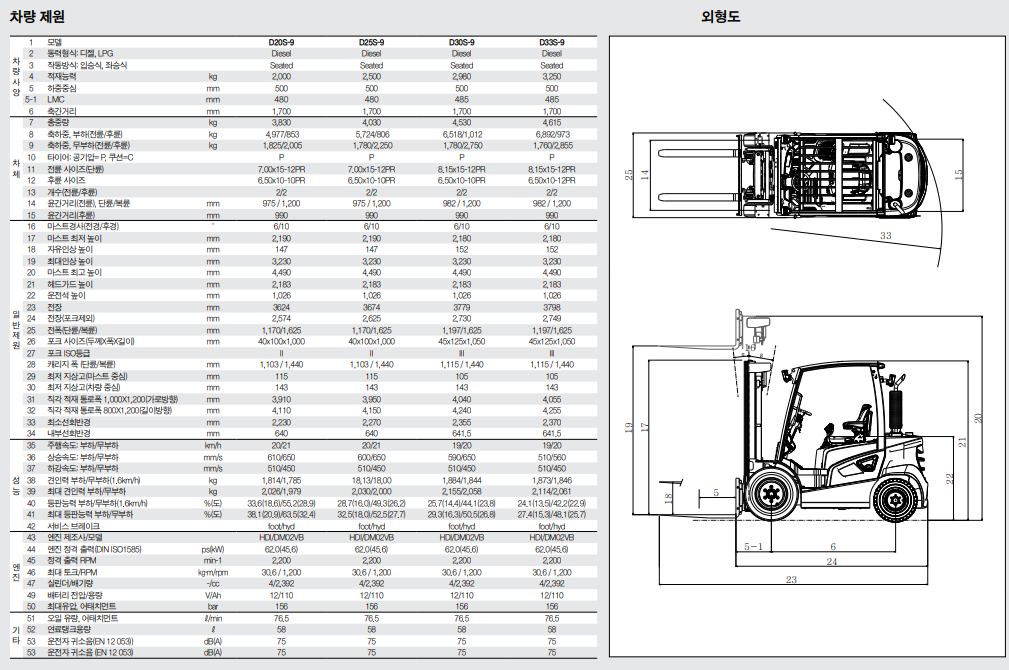Click the '오일 유량, 어태치먼트' row label

[x=82, y=619]
